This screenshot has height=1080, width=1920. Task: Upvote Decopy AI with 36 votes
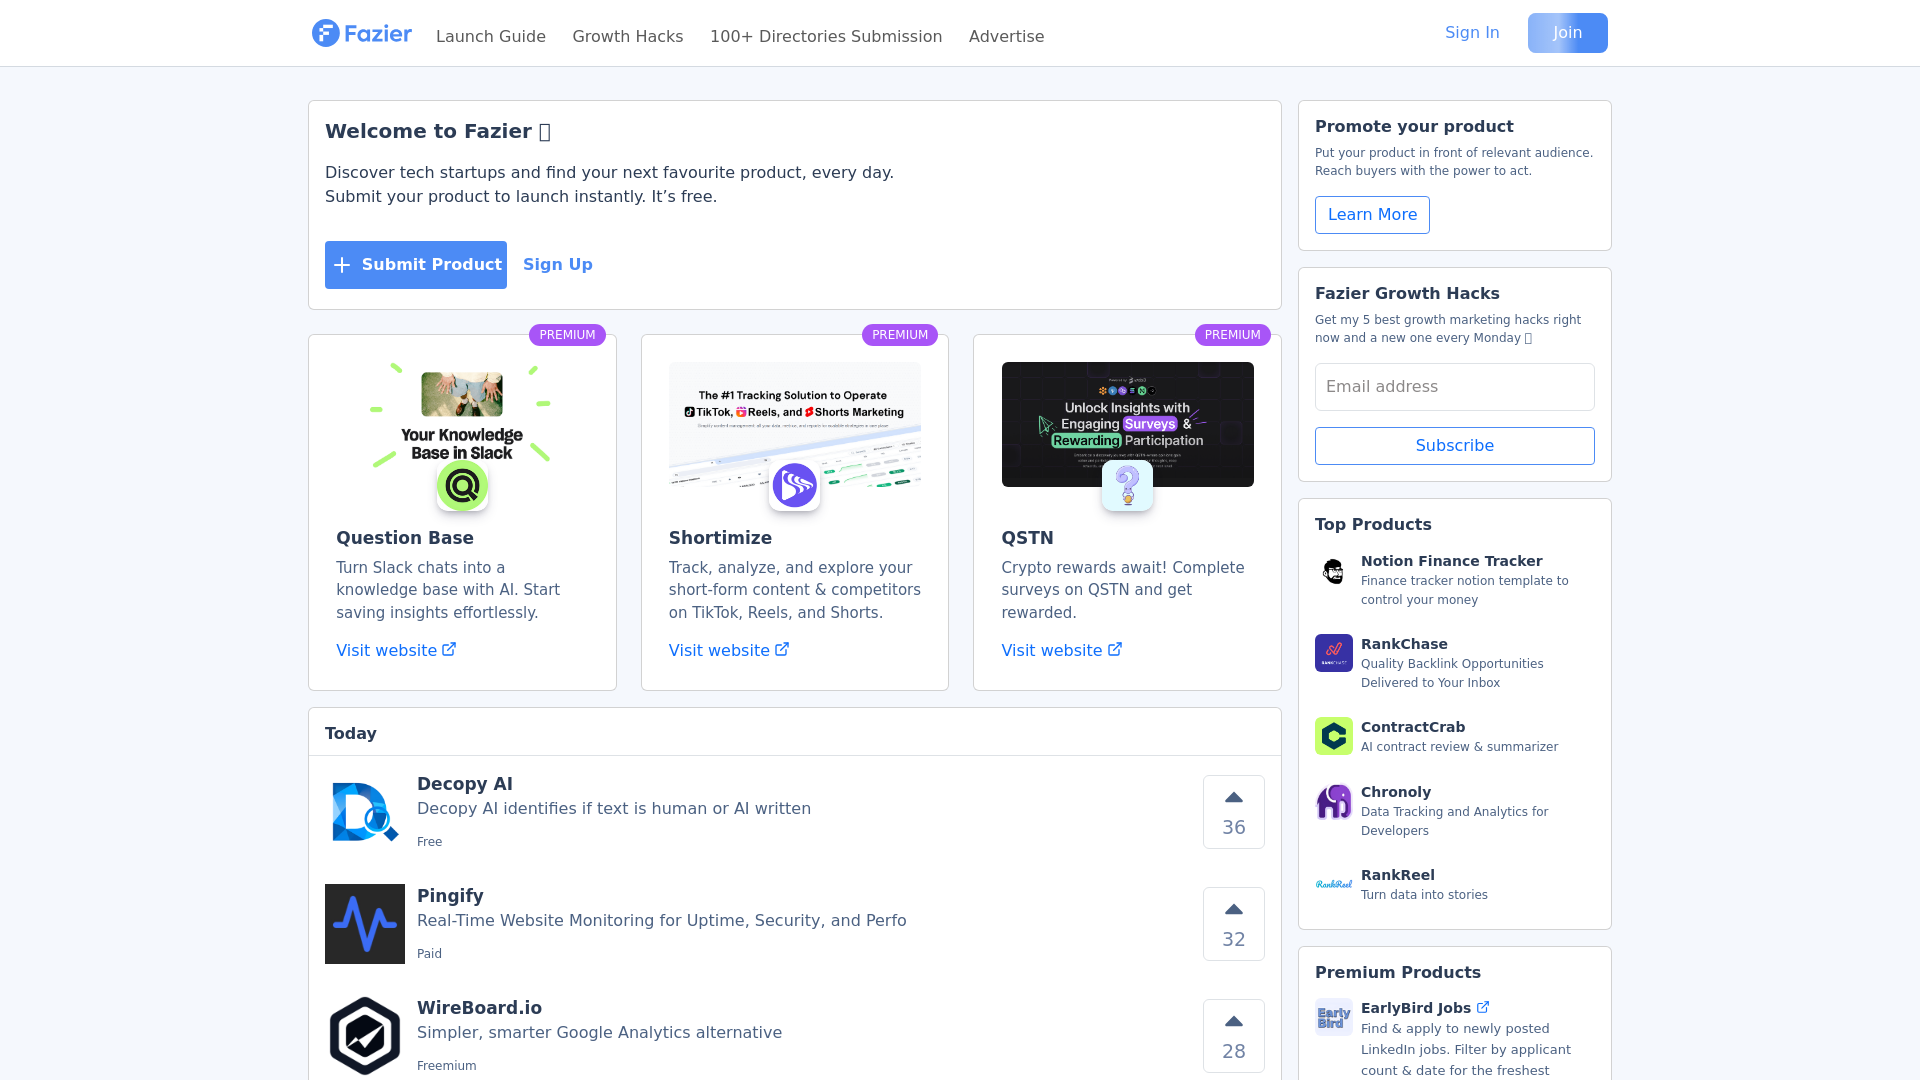pos(1234,812)
